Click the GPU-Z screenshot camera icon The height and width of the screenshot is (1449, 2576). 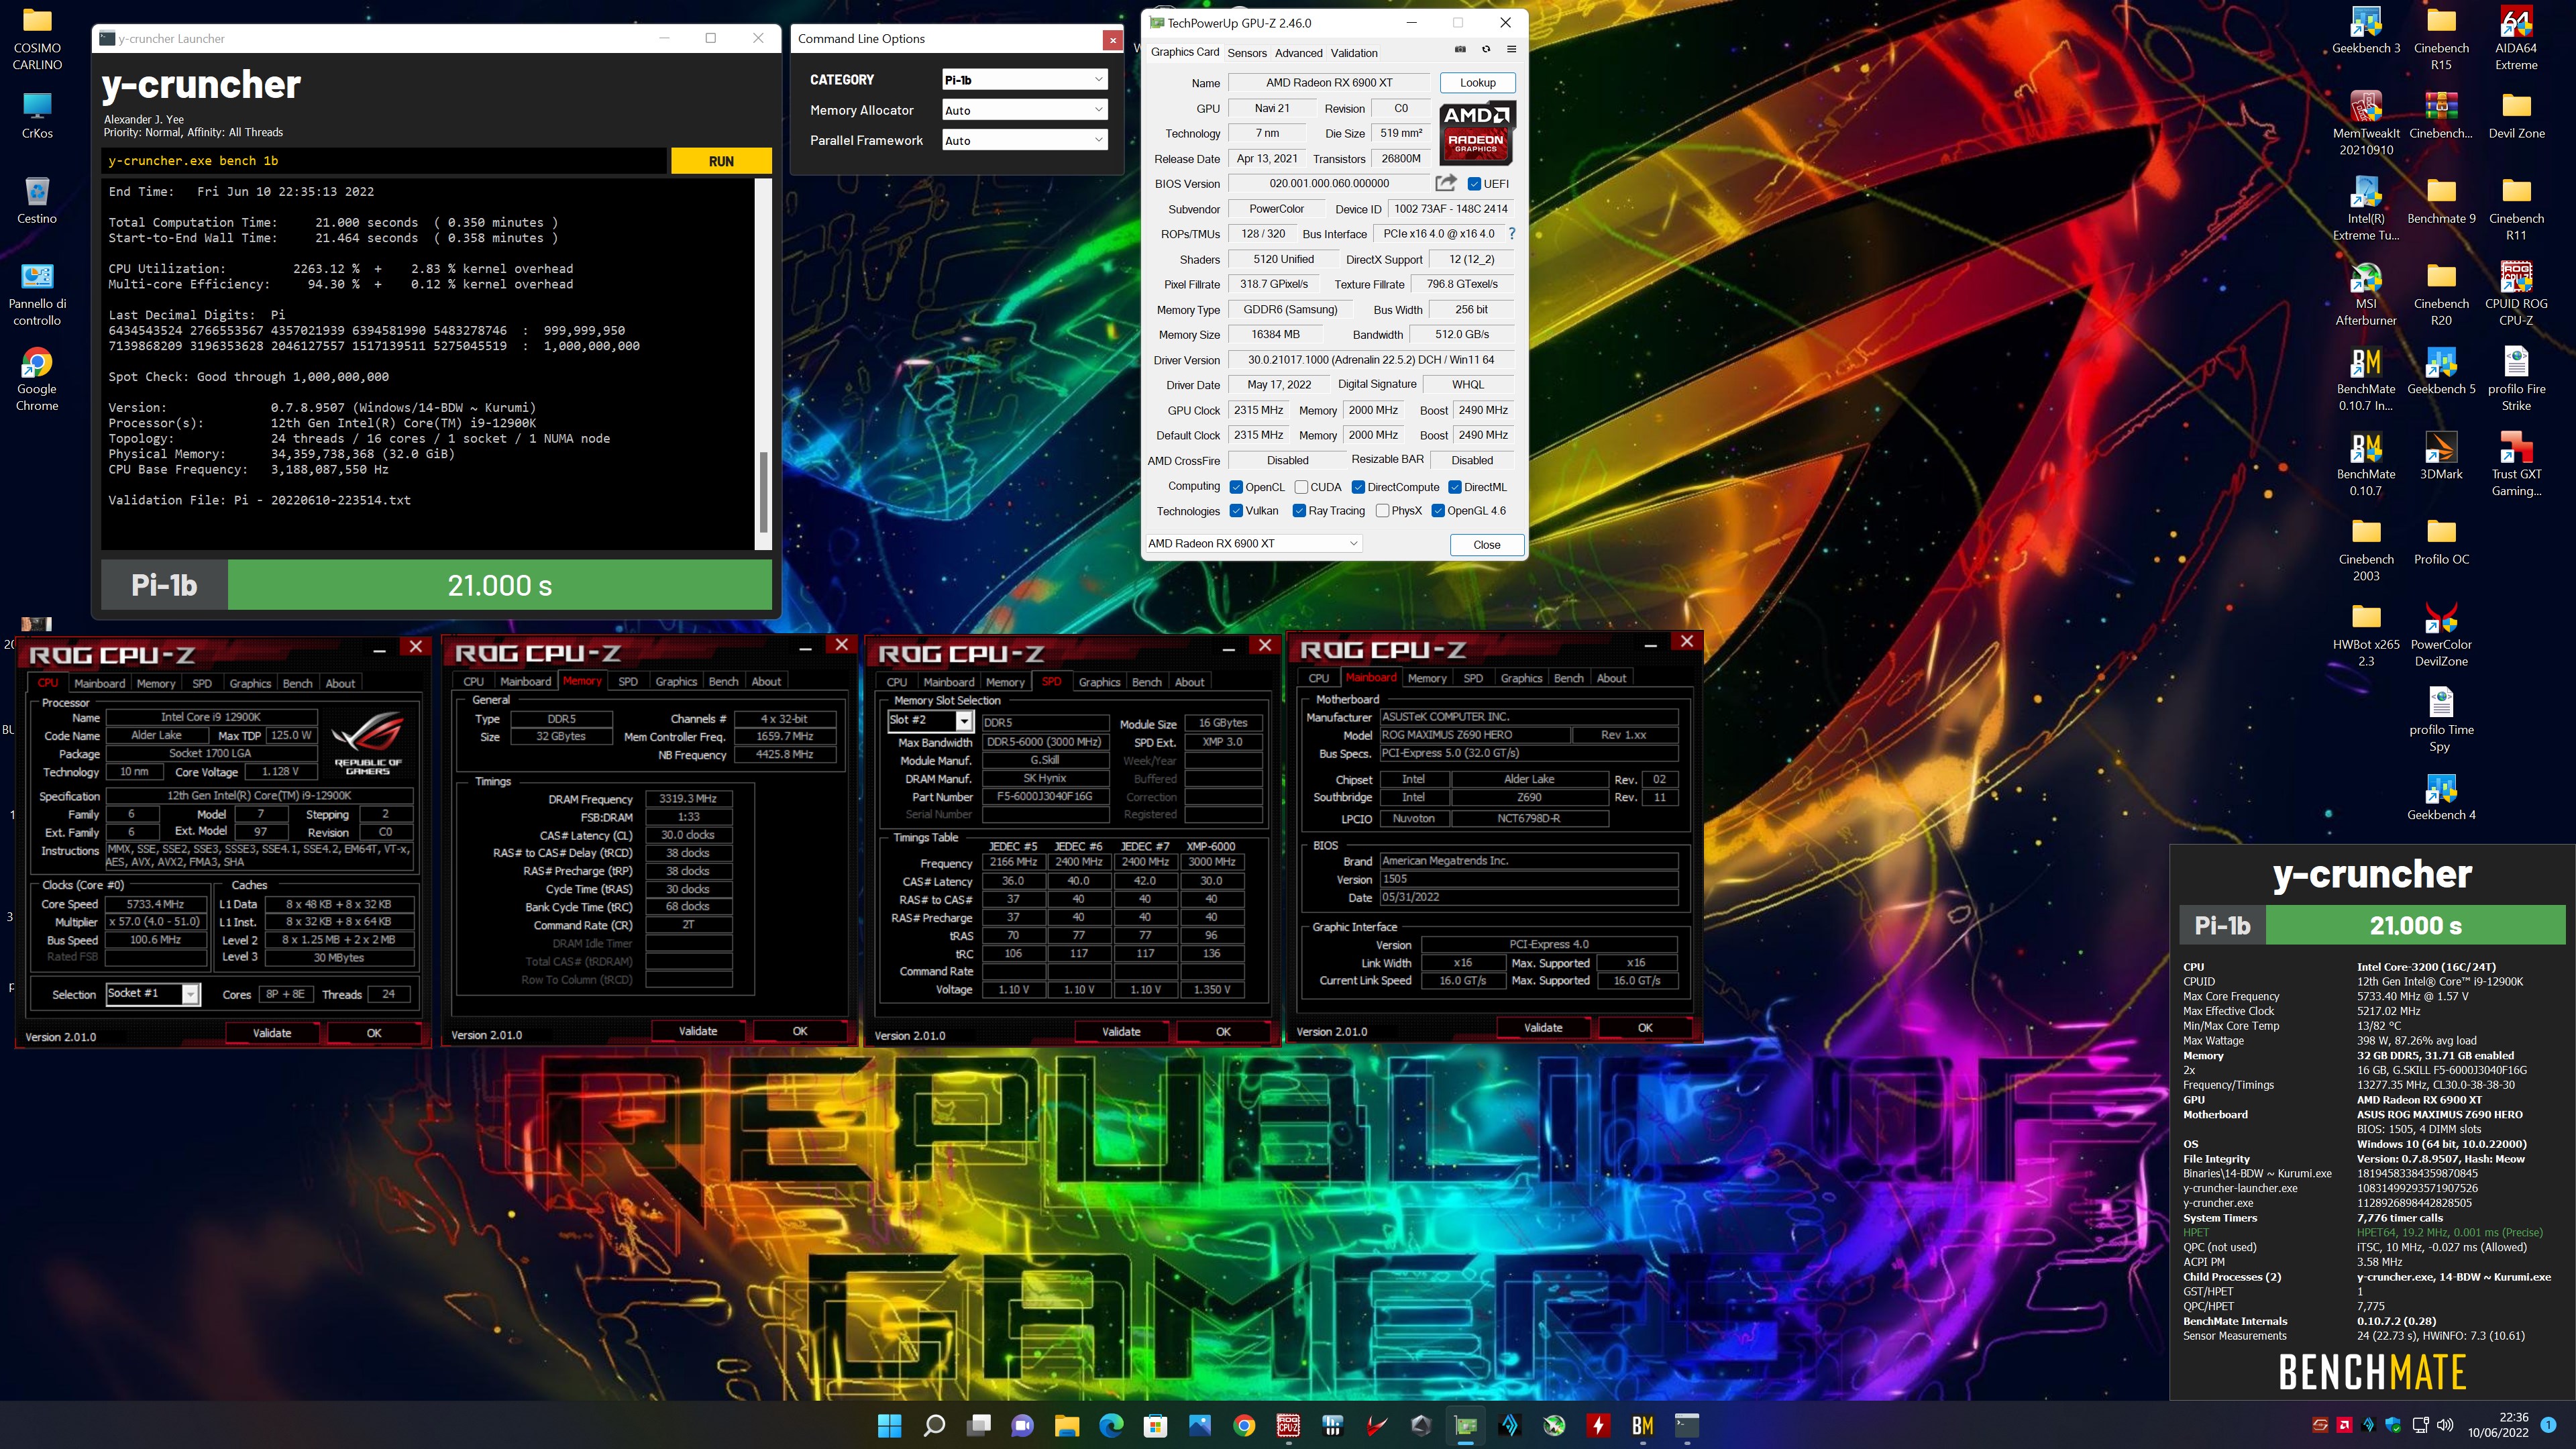(1460, 49)
